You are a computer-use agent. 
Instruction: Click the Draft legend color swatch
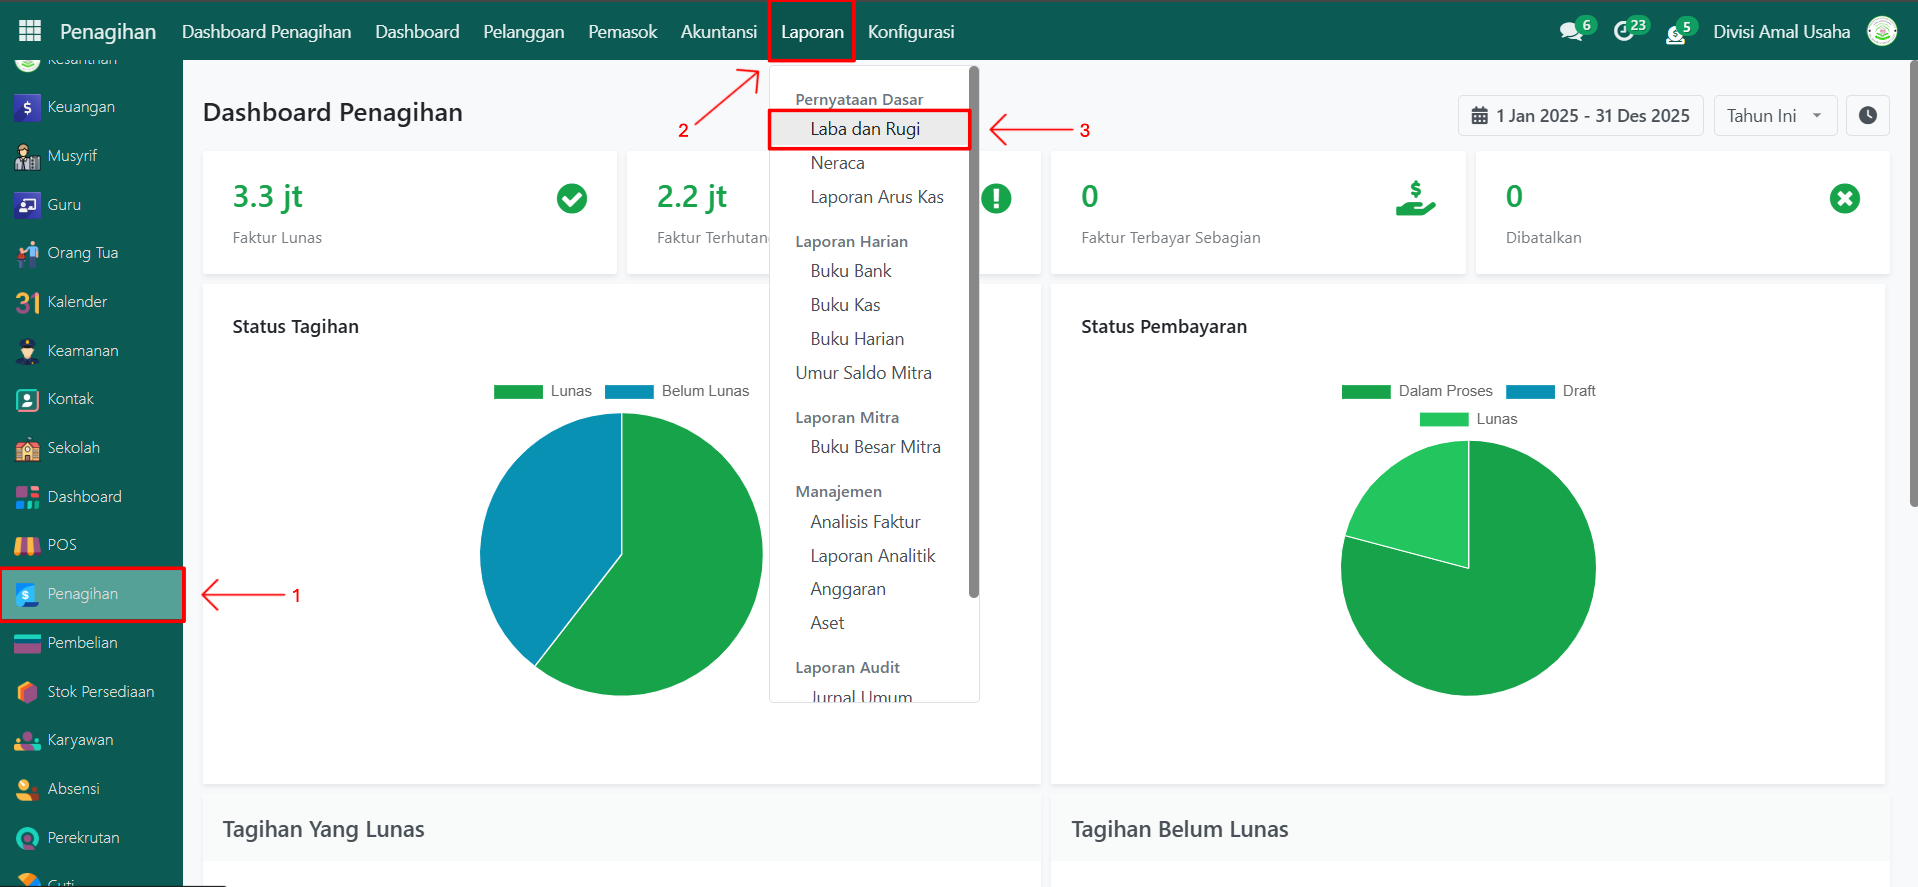[1529, 391]
